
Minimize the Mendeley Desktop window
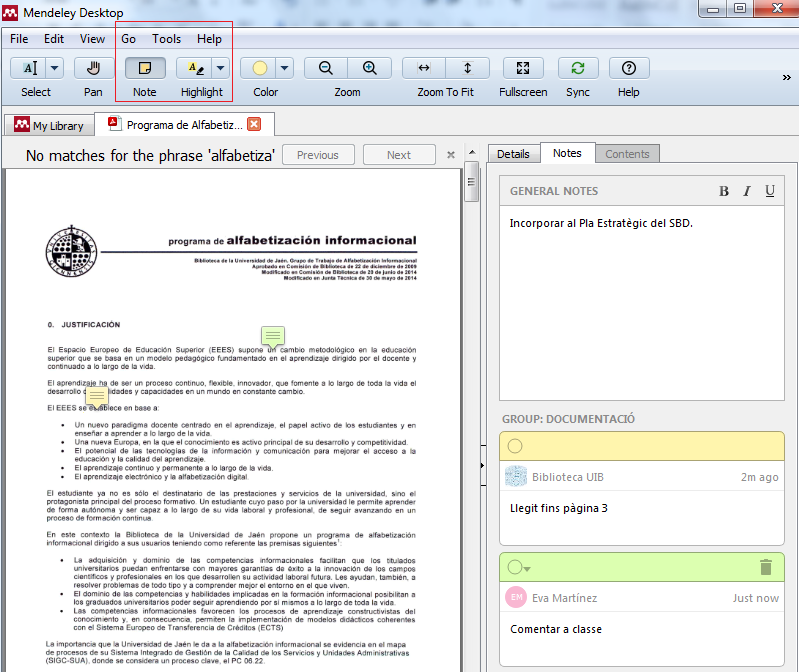point(713,9)
